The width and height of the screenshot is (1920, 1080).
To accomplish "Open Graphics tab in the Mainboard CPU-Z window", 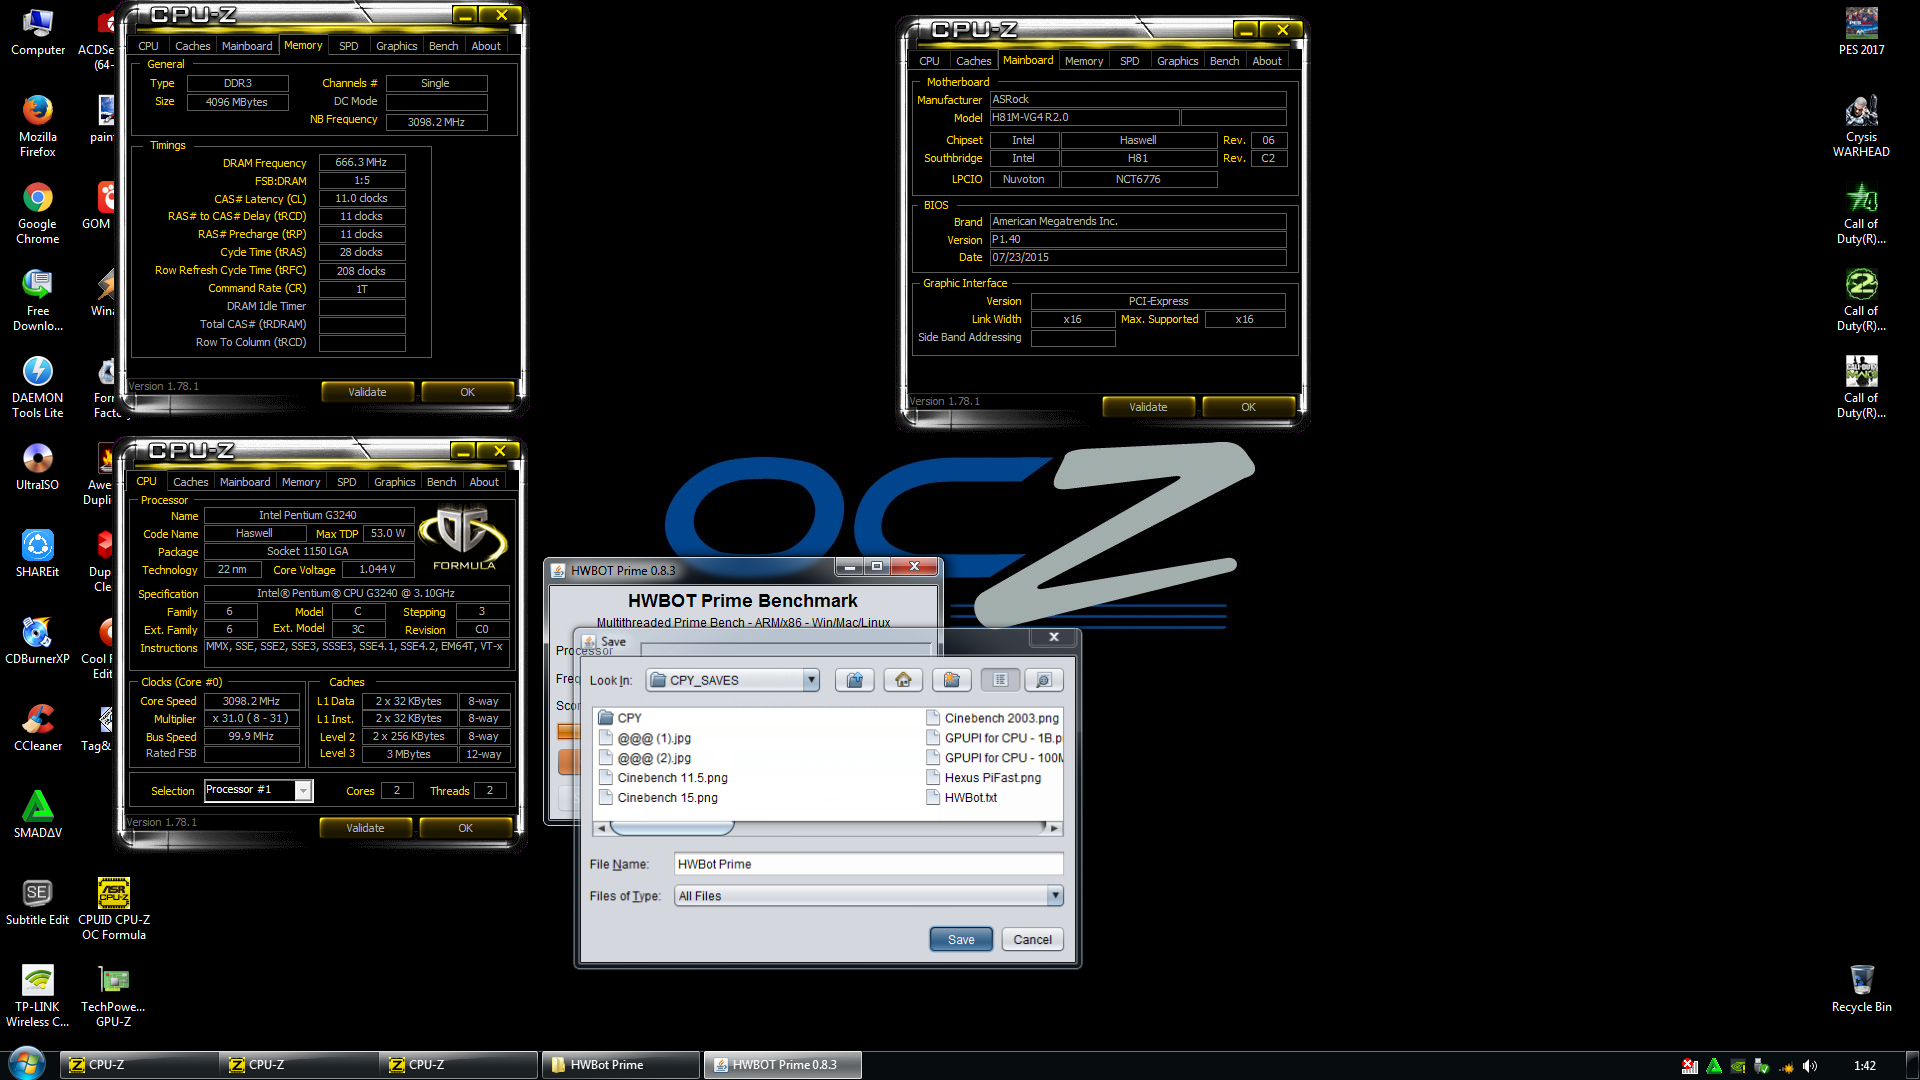I will pos(1177,61).
